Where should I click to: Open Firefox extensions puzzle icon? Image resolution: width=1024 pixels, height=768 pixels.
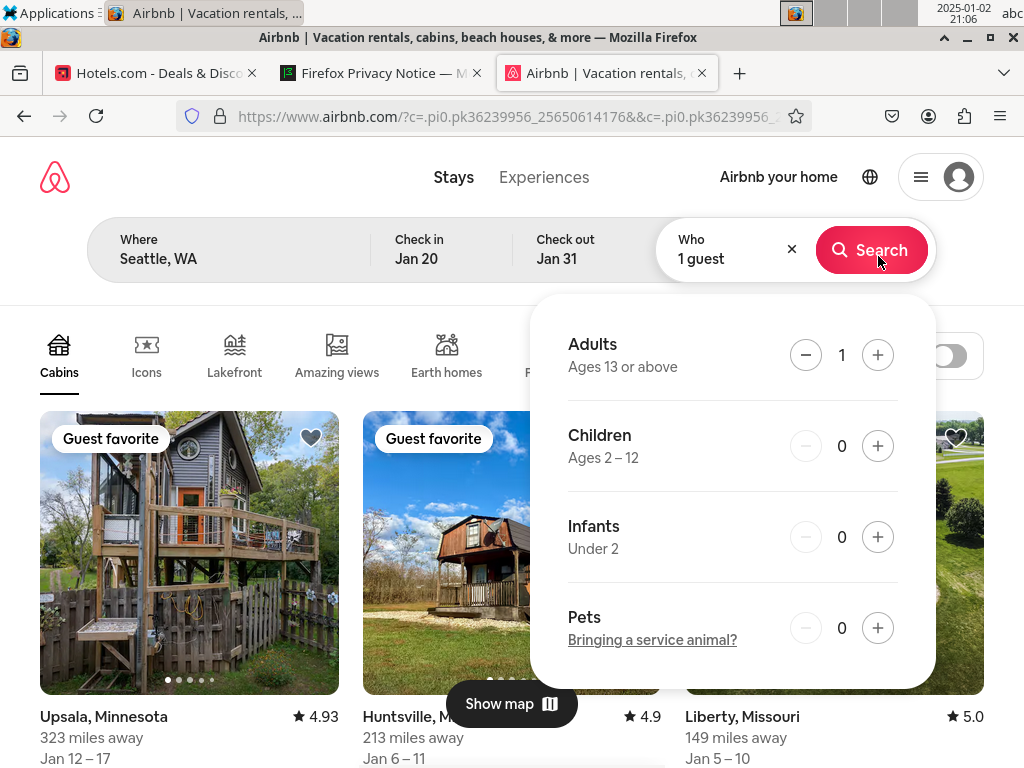click(964, 116)
